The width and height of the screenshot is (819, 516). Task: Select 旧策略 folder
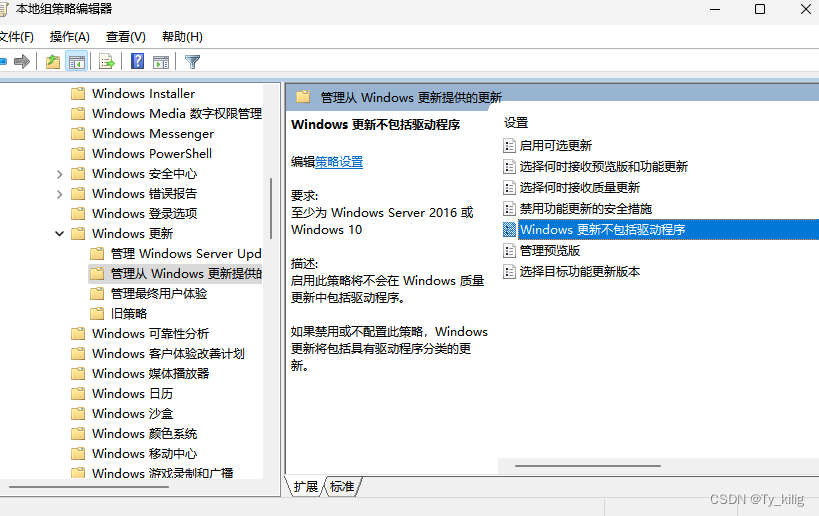click(x=128, y=313)
